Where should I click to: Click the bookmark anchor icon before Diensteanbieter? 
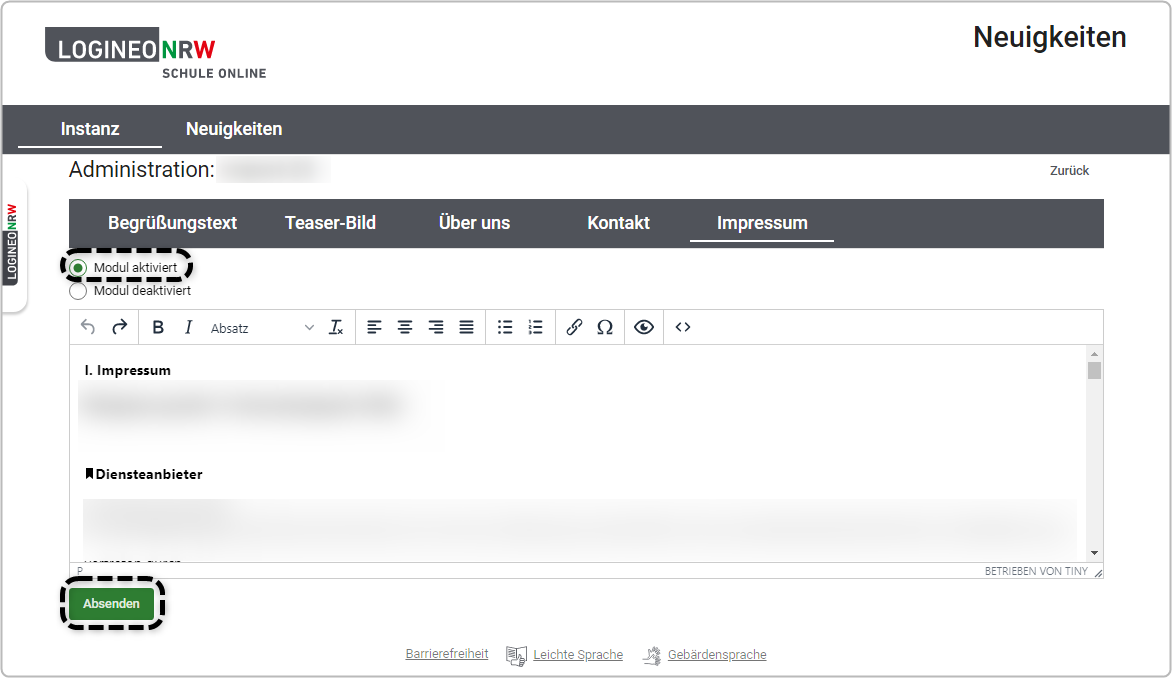click(90, 473)
